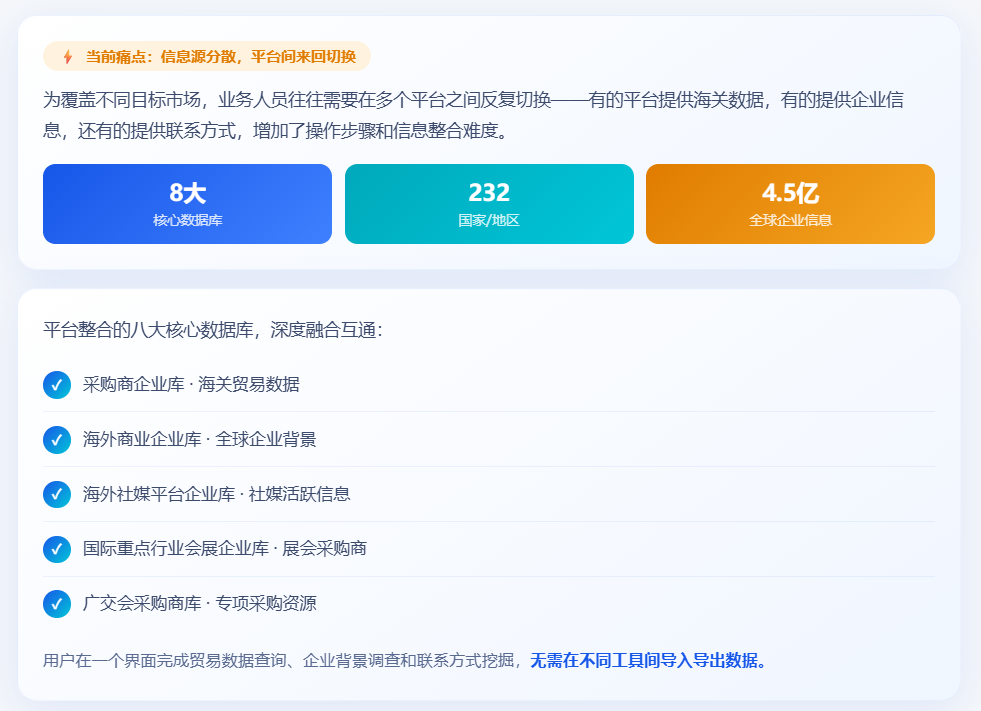
Task: Click the checkmark icon beside 海外商业企业库
Action: tap(57, 440)
